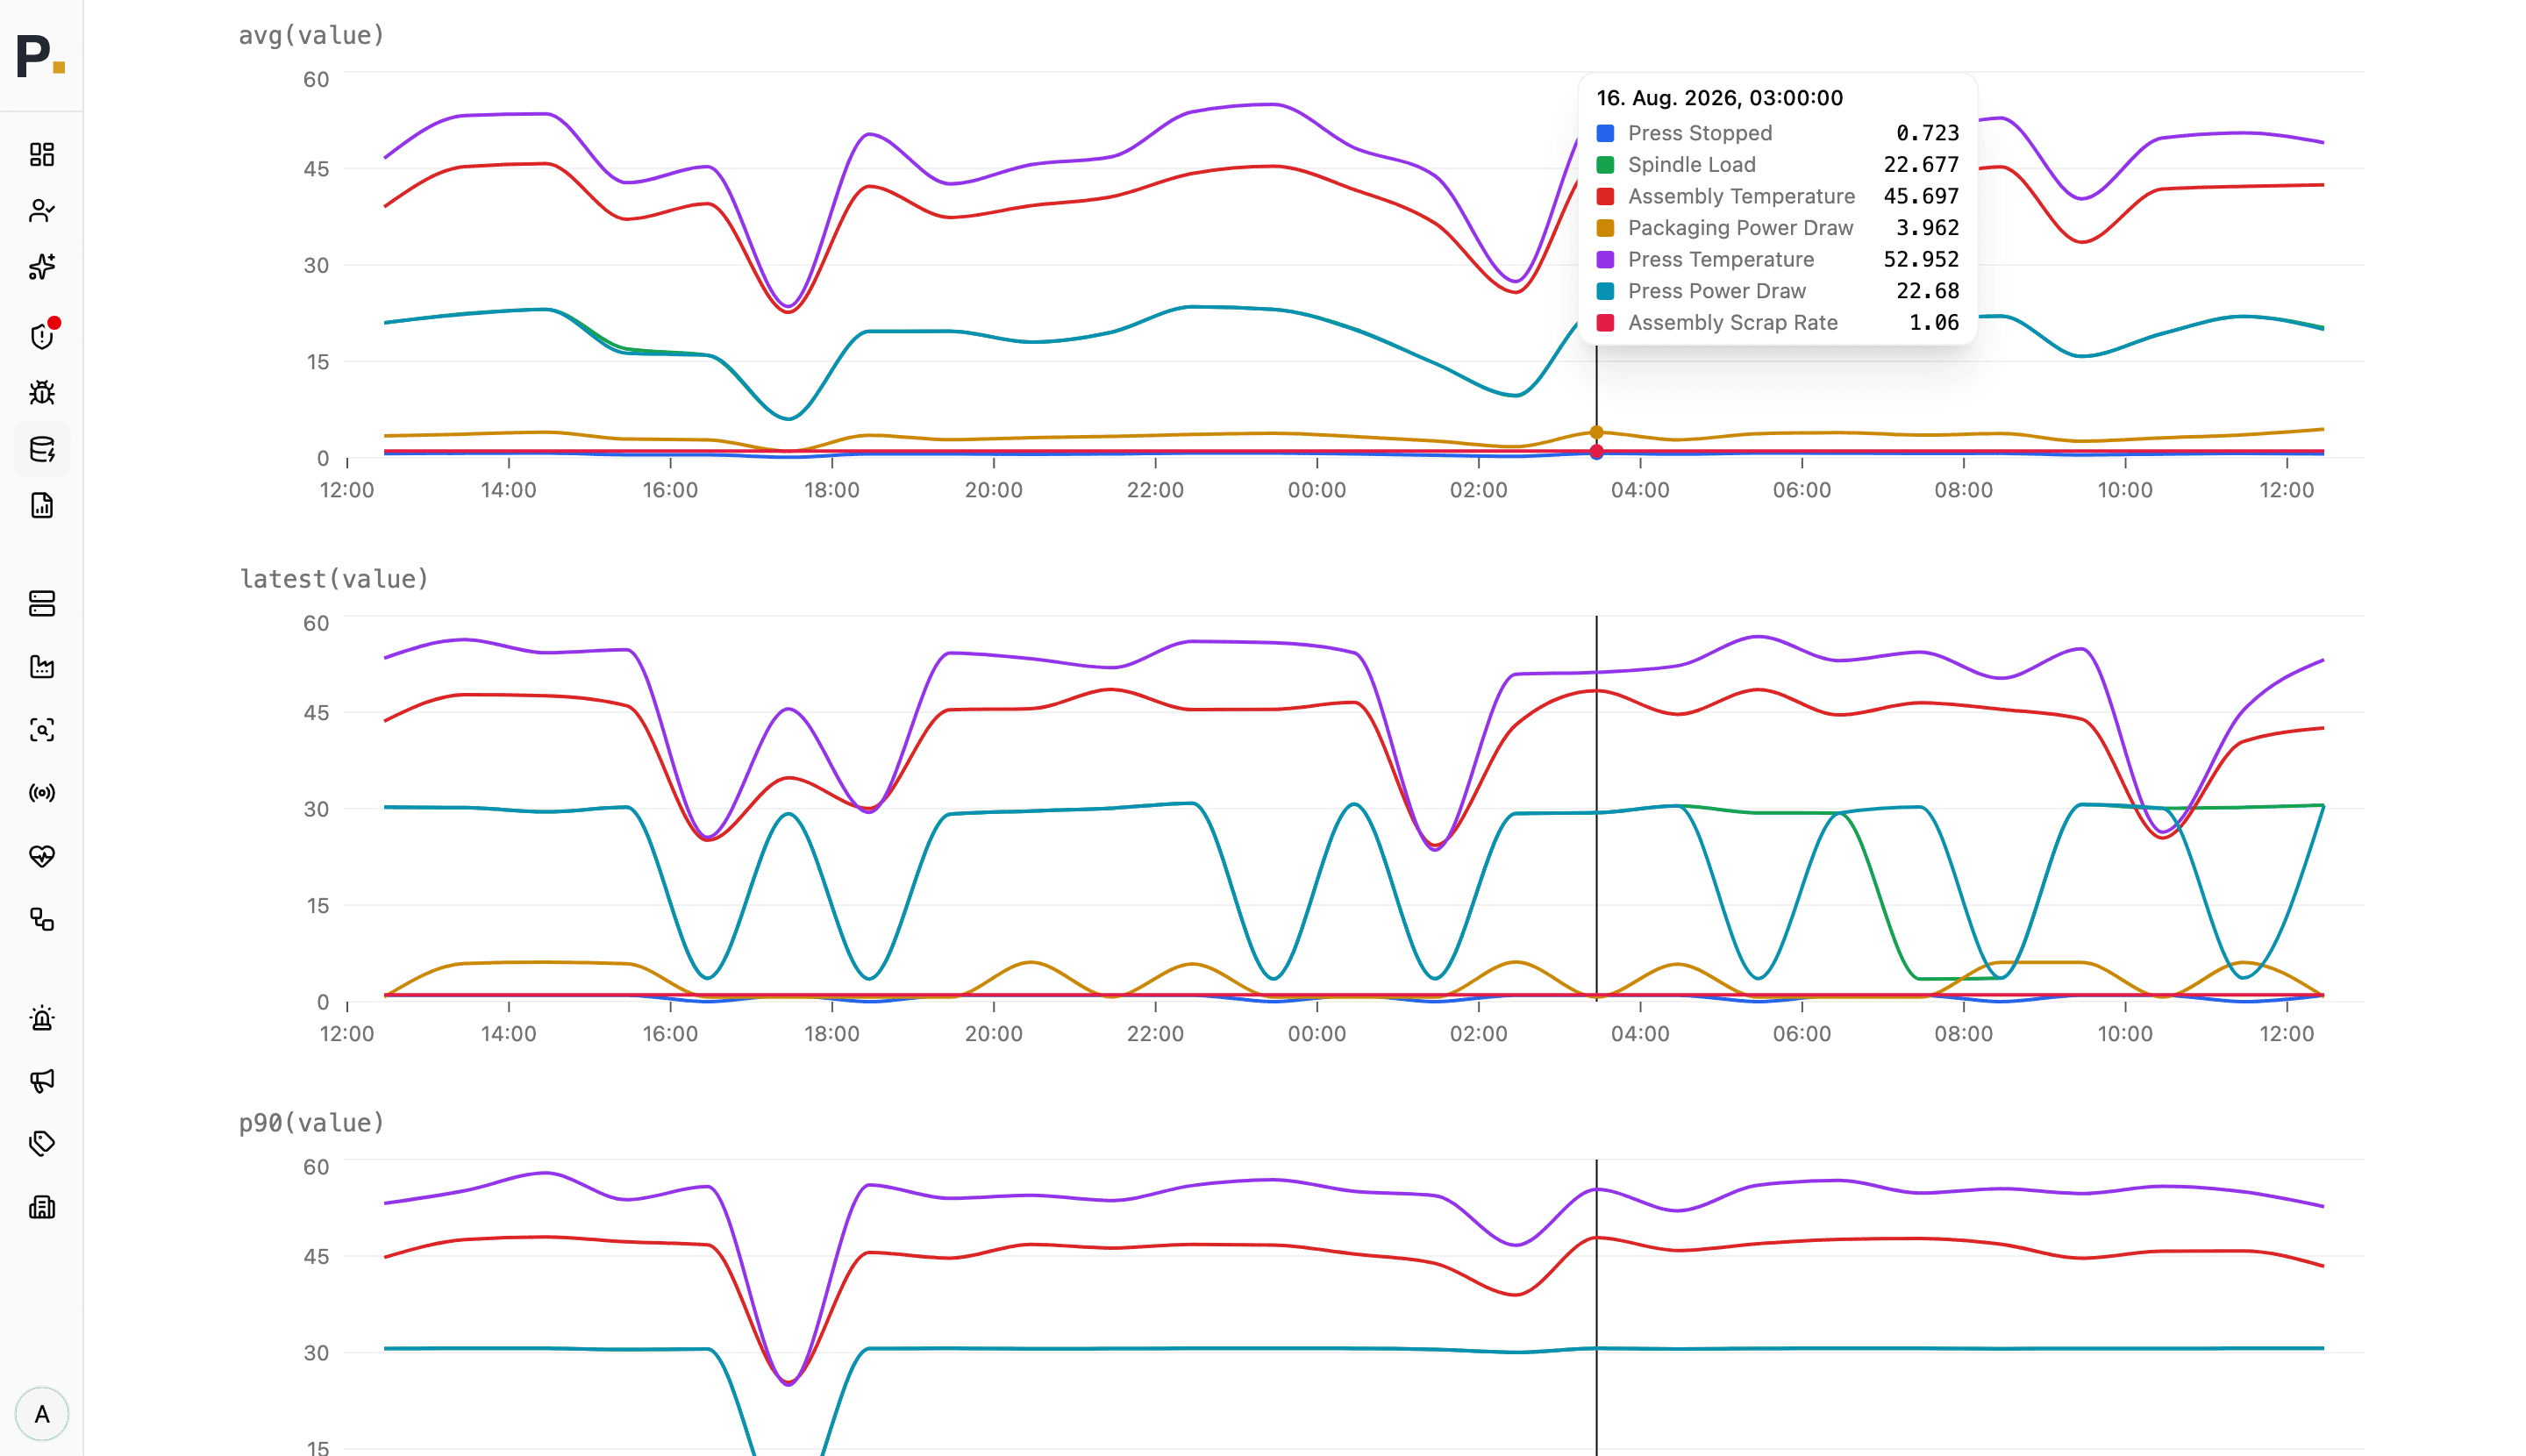Screen dimensions: 2526x1456
Task: Click the P. logo in the sidebar
Action: pos(41,55)
